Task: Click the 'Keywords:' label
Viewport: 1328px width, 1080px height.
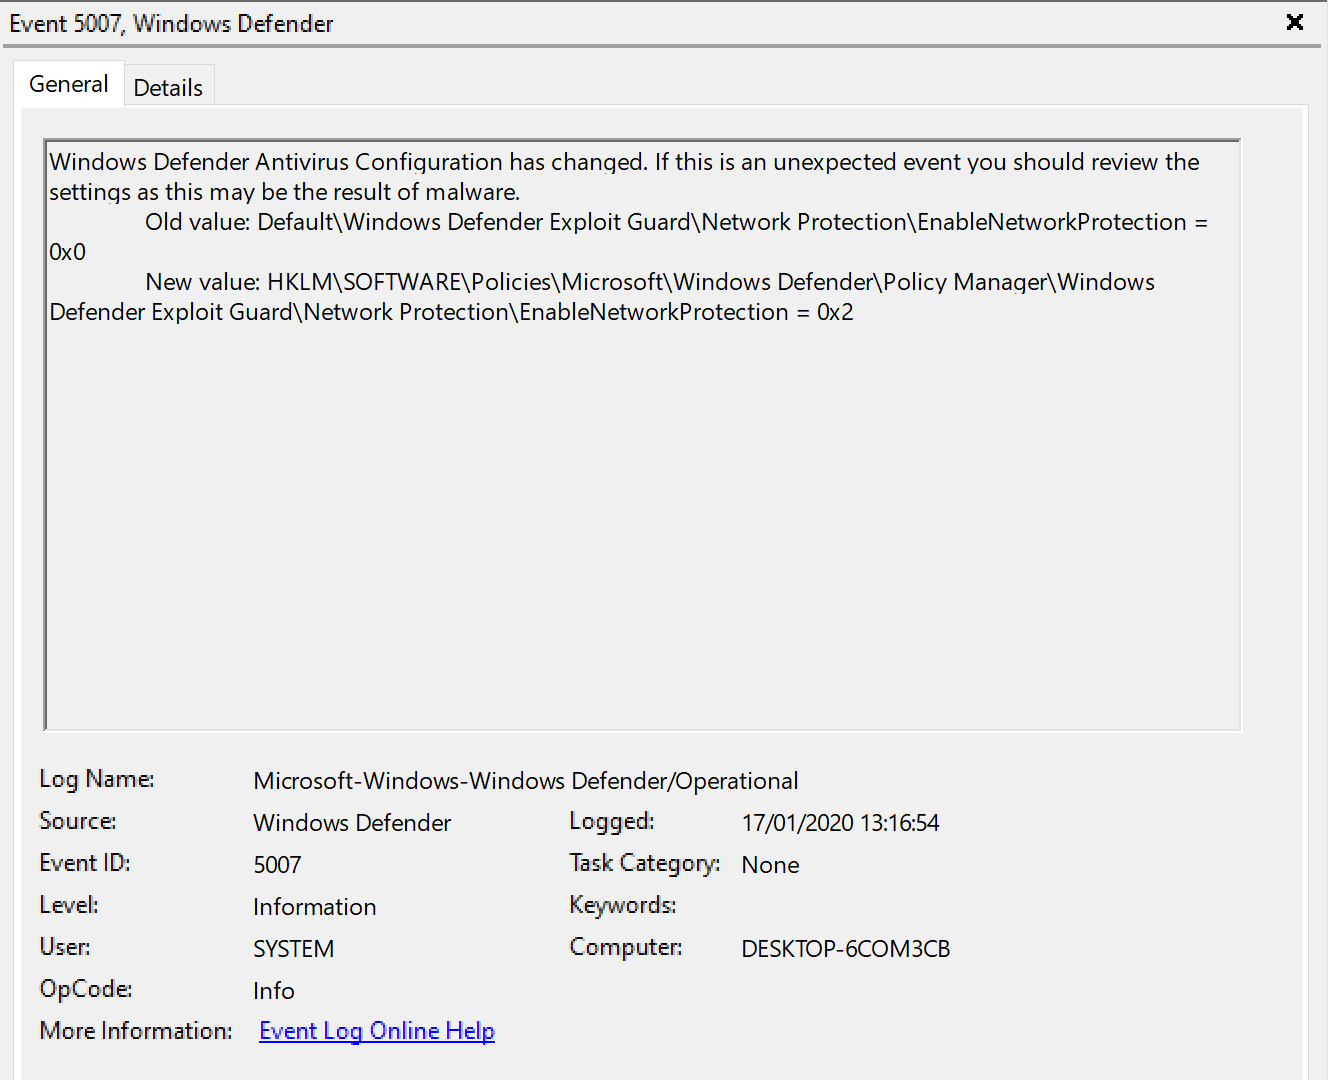Action: tap(623, 905)
